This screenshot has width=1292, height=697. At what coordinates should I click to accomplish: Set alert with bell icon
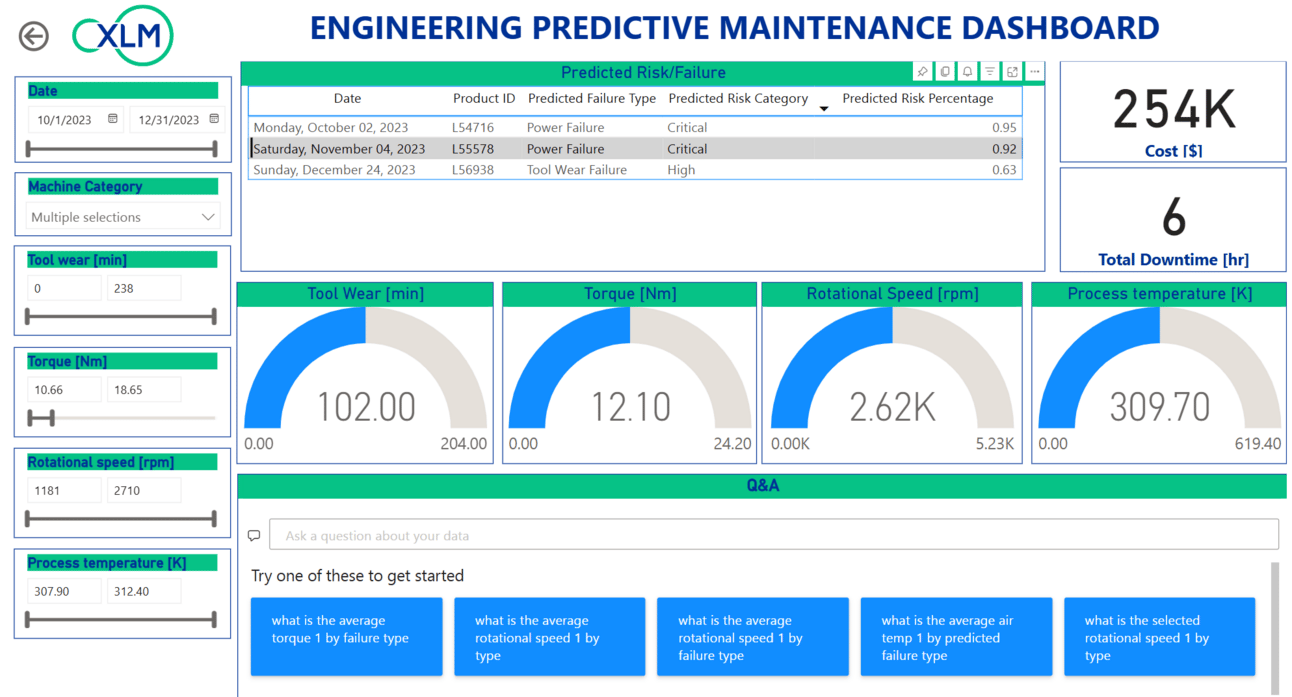pyautogui.click(x=967, y=72)
